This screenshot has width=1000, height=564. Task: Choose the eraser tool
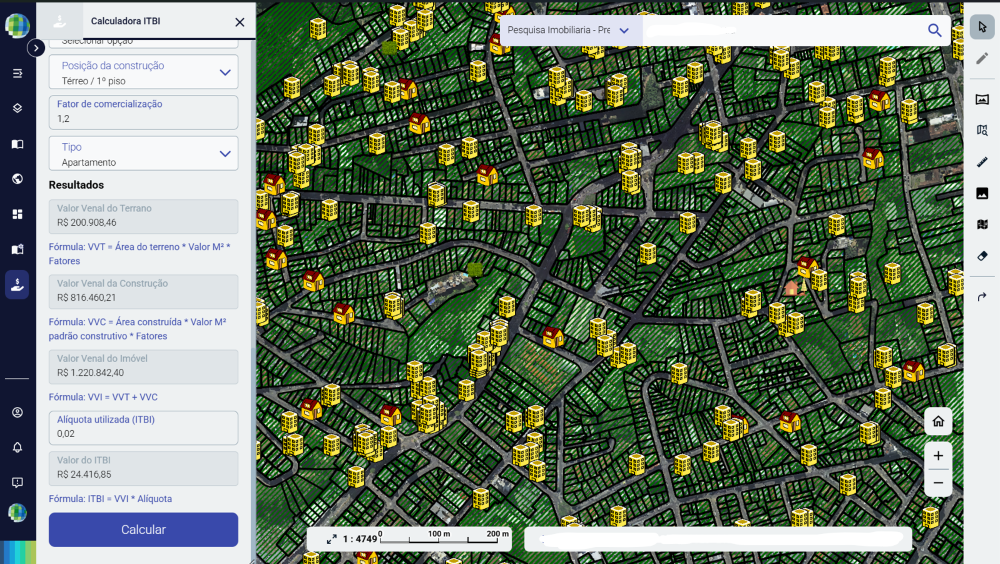pyautogui.click(x=981, y=256)
